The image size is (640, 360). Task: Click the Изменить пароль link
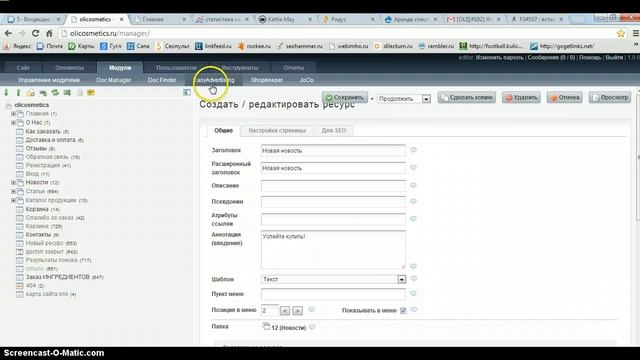click(x=500, y=58)
